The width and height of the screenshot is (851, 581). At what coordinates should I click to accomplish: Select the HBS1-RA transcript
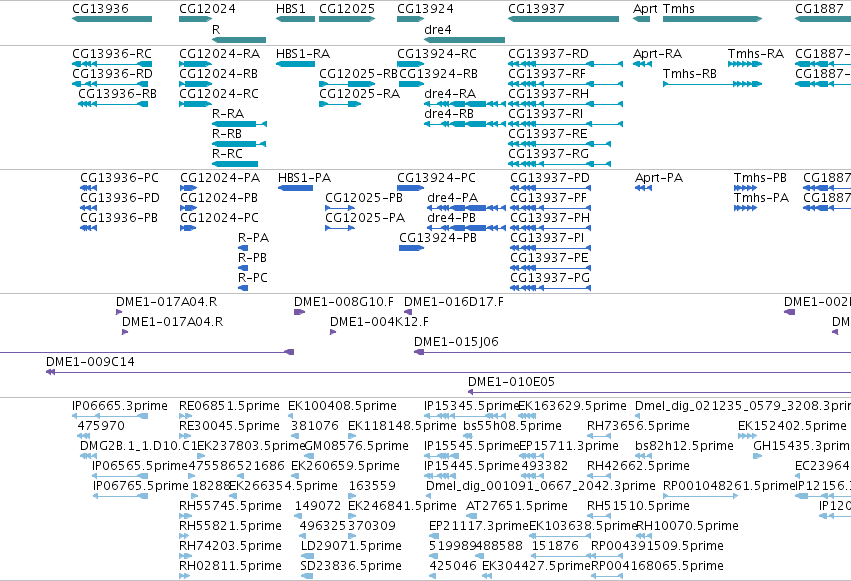295,64
